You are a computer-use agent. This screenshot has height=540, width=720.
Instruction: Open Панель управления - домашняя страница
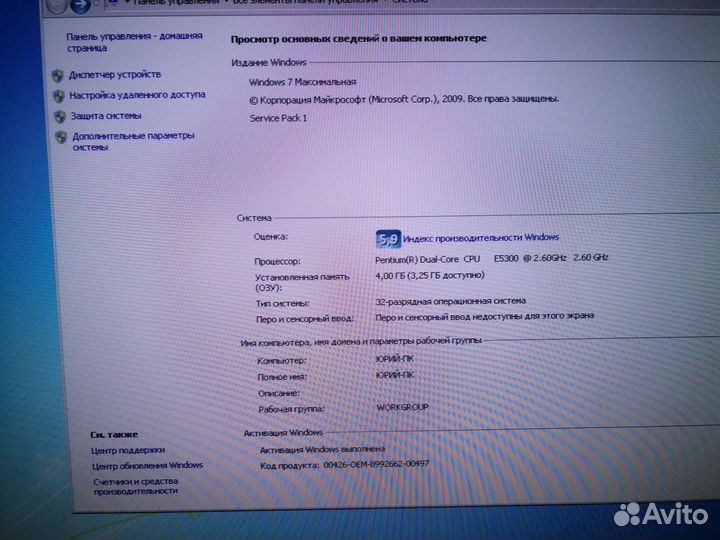134,41
